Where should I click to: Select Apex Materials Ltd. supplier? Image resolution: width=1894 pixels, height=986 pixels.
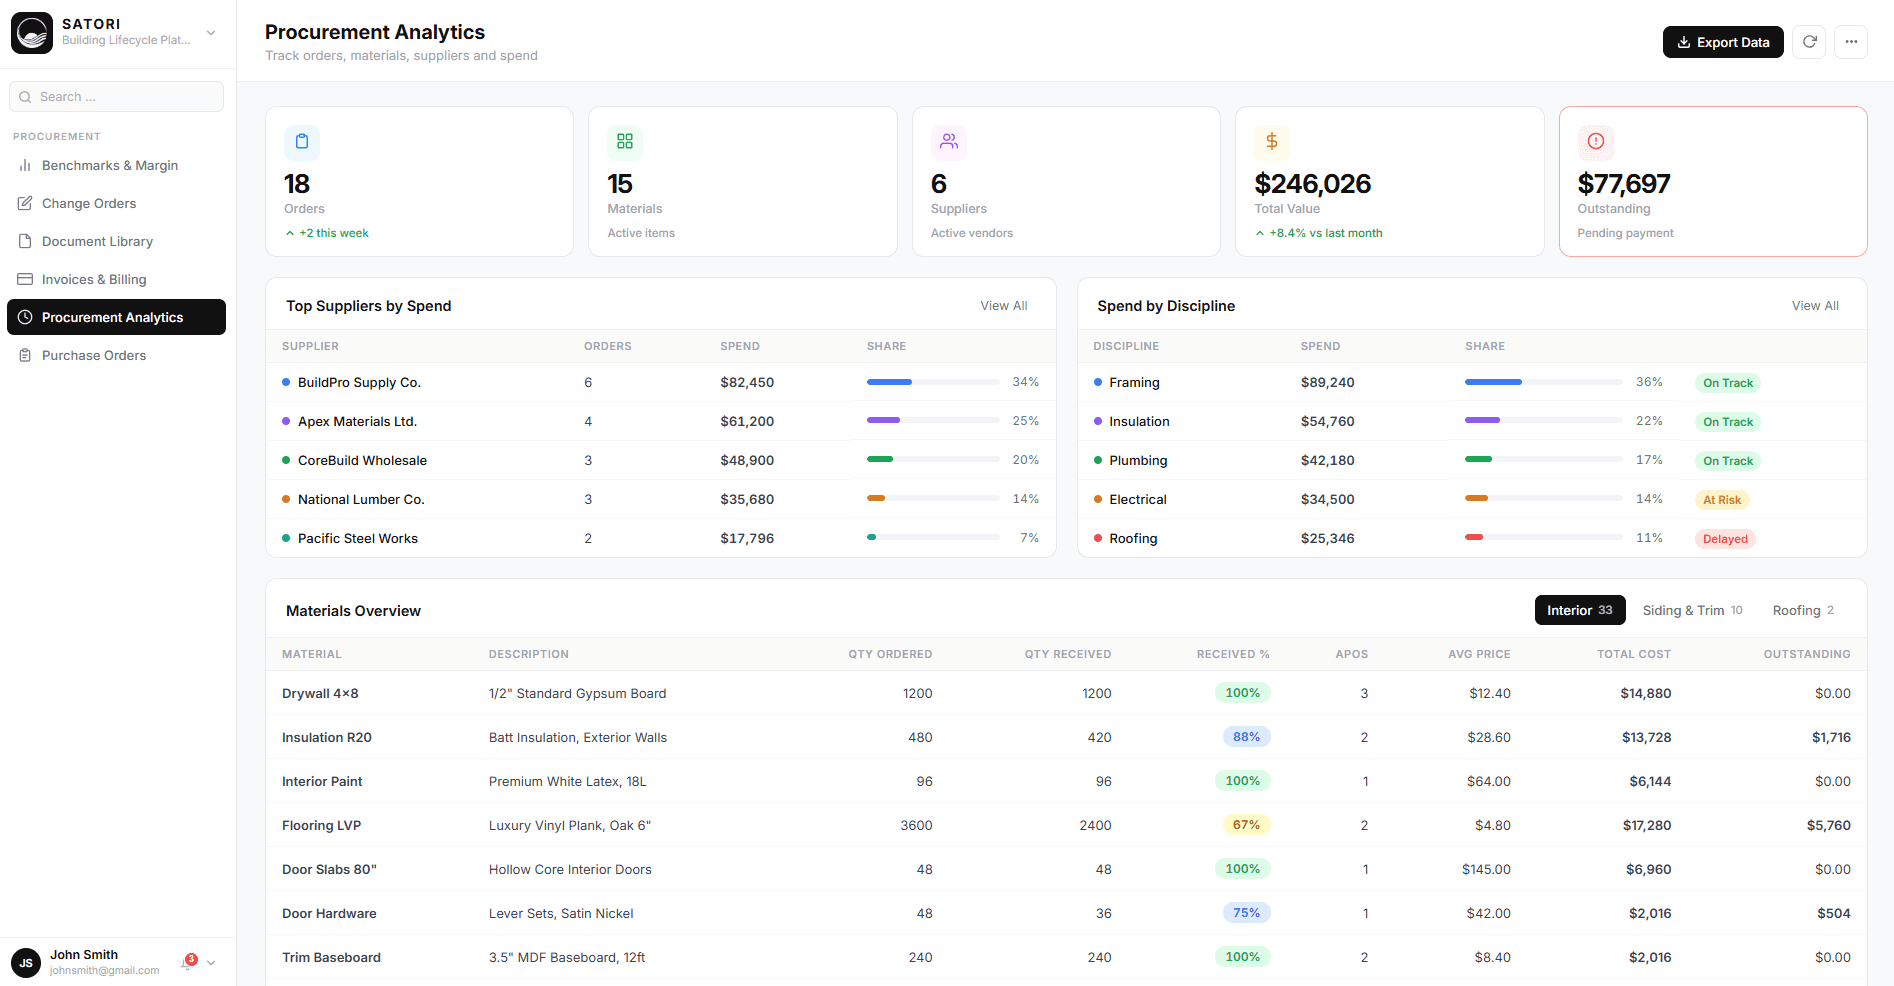661,421
